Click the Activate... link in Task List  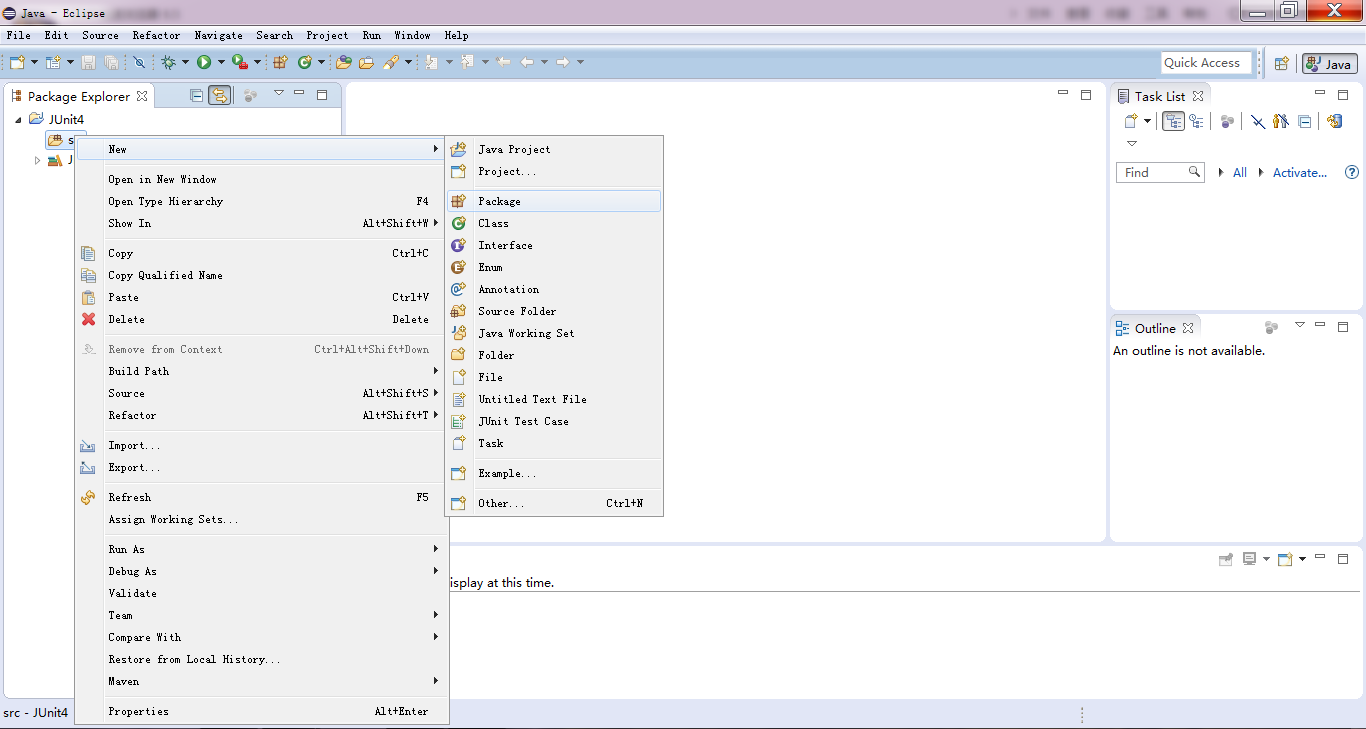pyautogui.click(x=1299, y=172)
